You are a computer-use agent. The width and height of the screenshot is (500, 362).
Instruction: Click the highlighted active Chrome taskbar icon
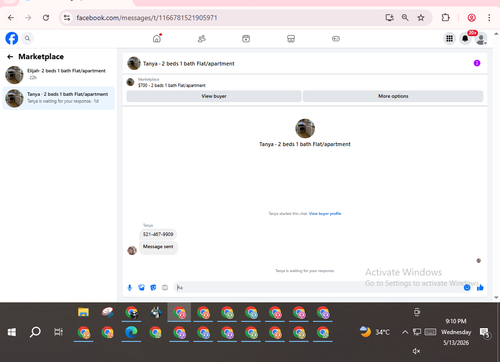pyautogui.click(x=179, y=313)
